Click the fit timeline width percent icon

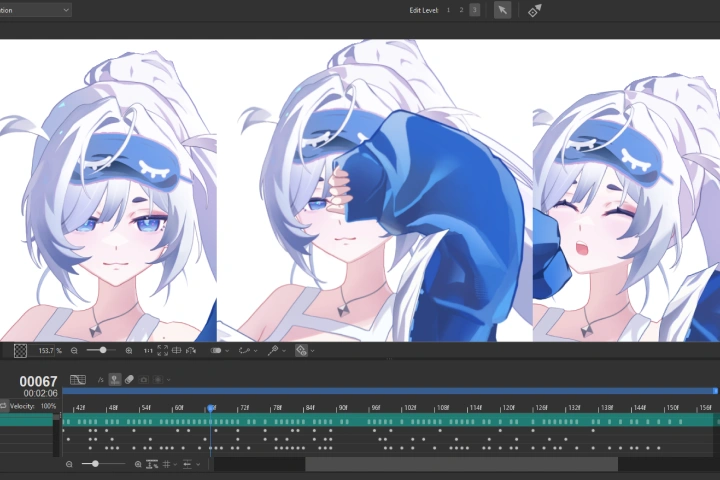coord(152,464)
